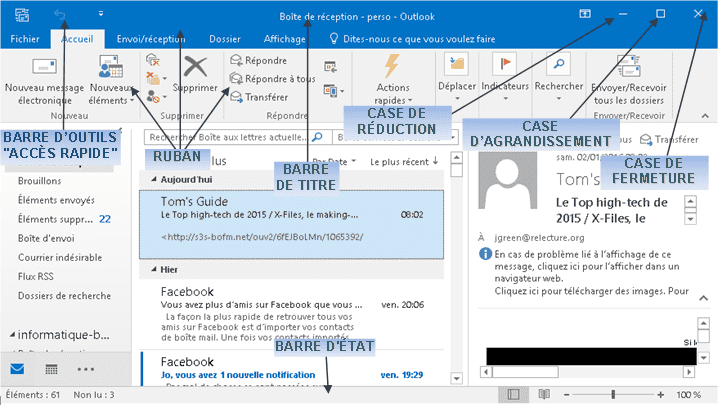Select the Tom's Guide email
The width and height of the screenshot is (718, 405).
(292, 224)
